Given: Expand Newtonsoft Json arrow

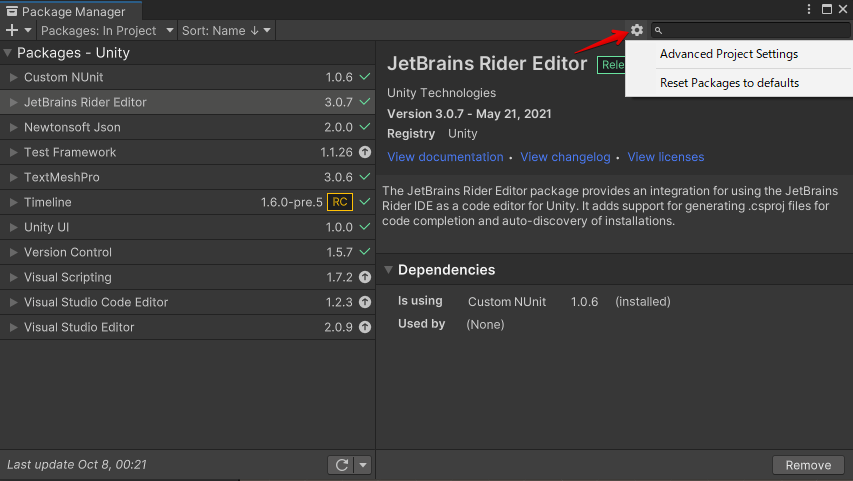Looking at the screenshot, I should pos(14,127).
